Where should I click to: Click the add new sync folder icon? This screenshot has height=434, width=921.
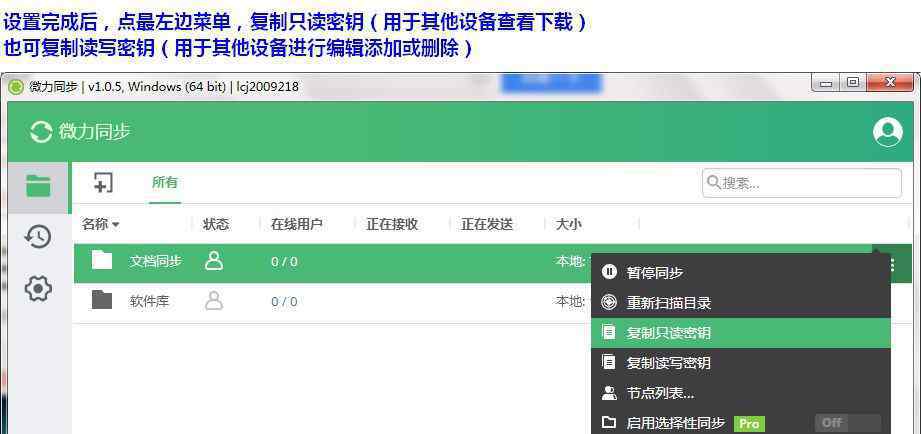tap(103, 183)
